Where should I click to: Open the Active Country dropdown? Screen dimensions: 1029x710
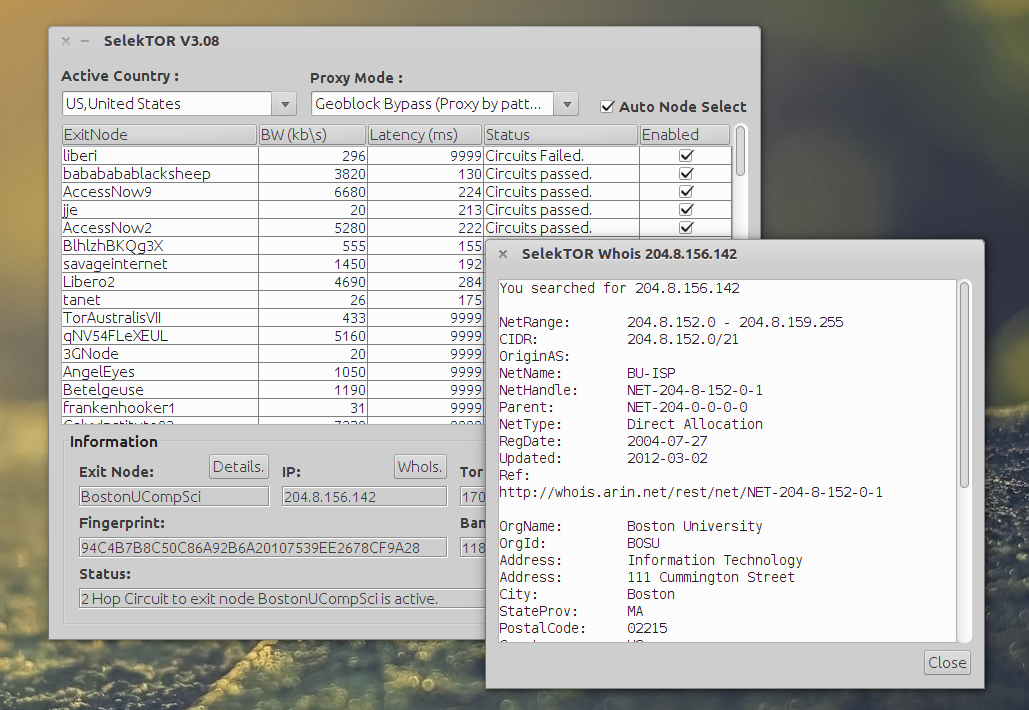pyautogui.click(x=284, y=103)
